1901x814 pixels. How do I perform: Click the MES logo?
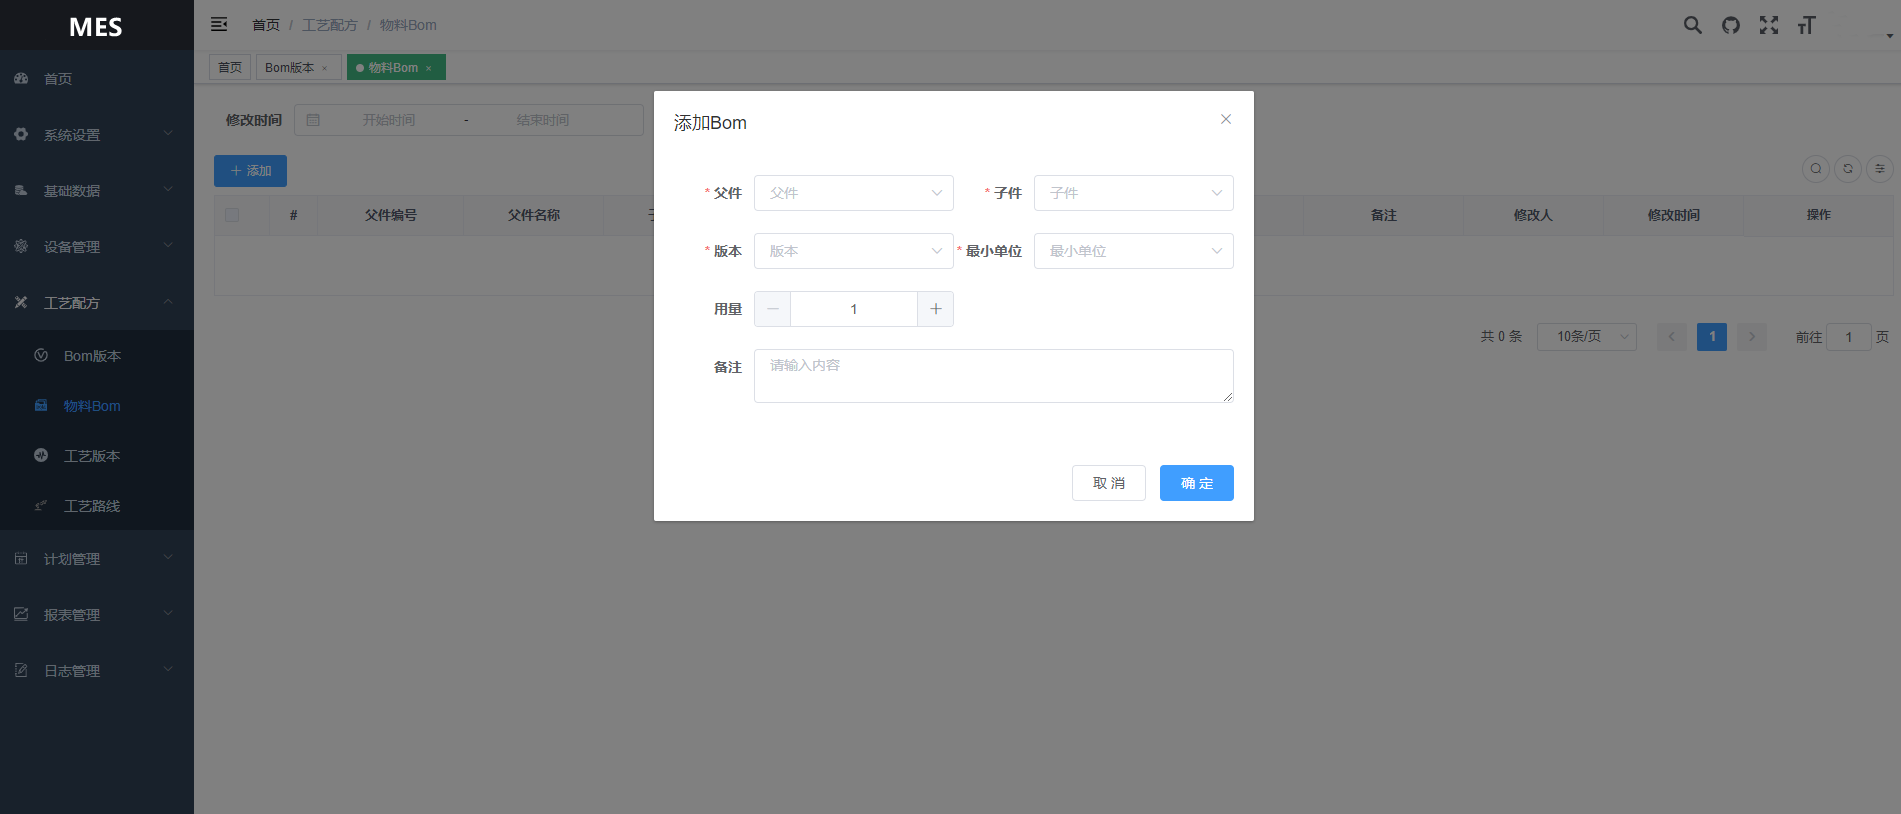(x=96, y=26)
